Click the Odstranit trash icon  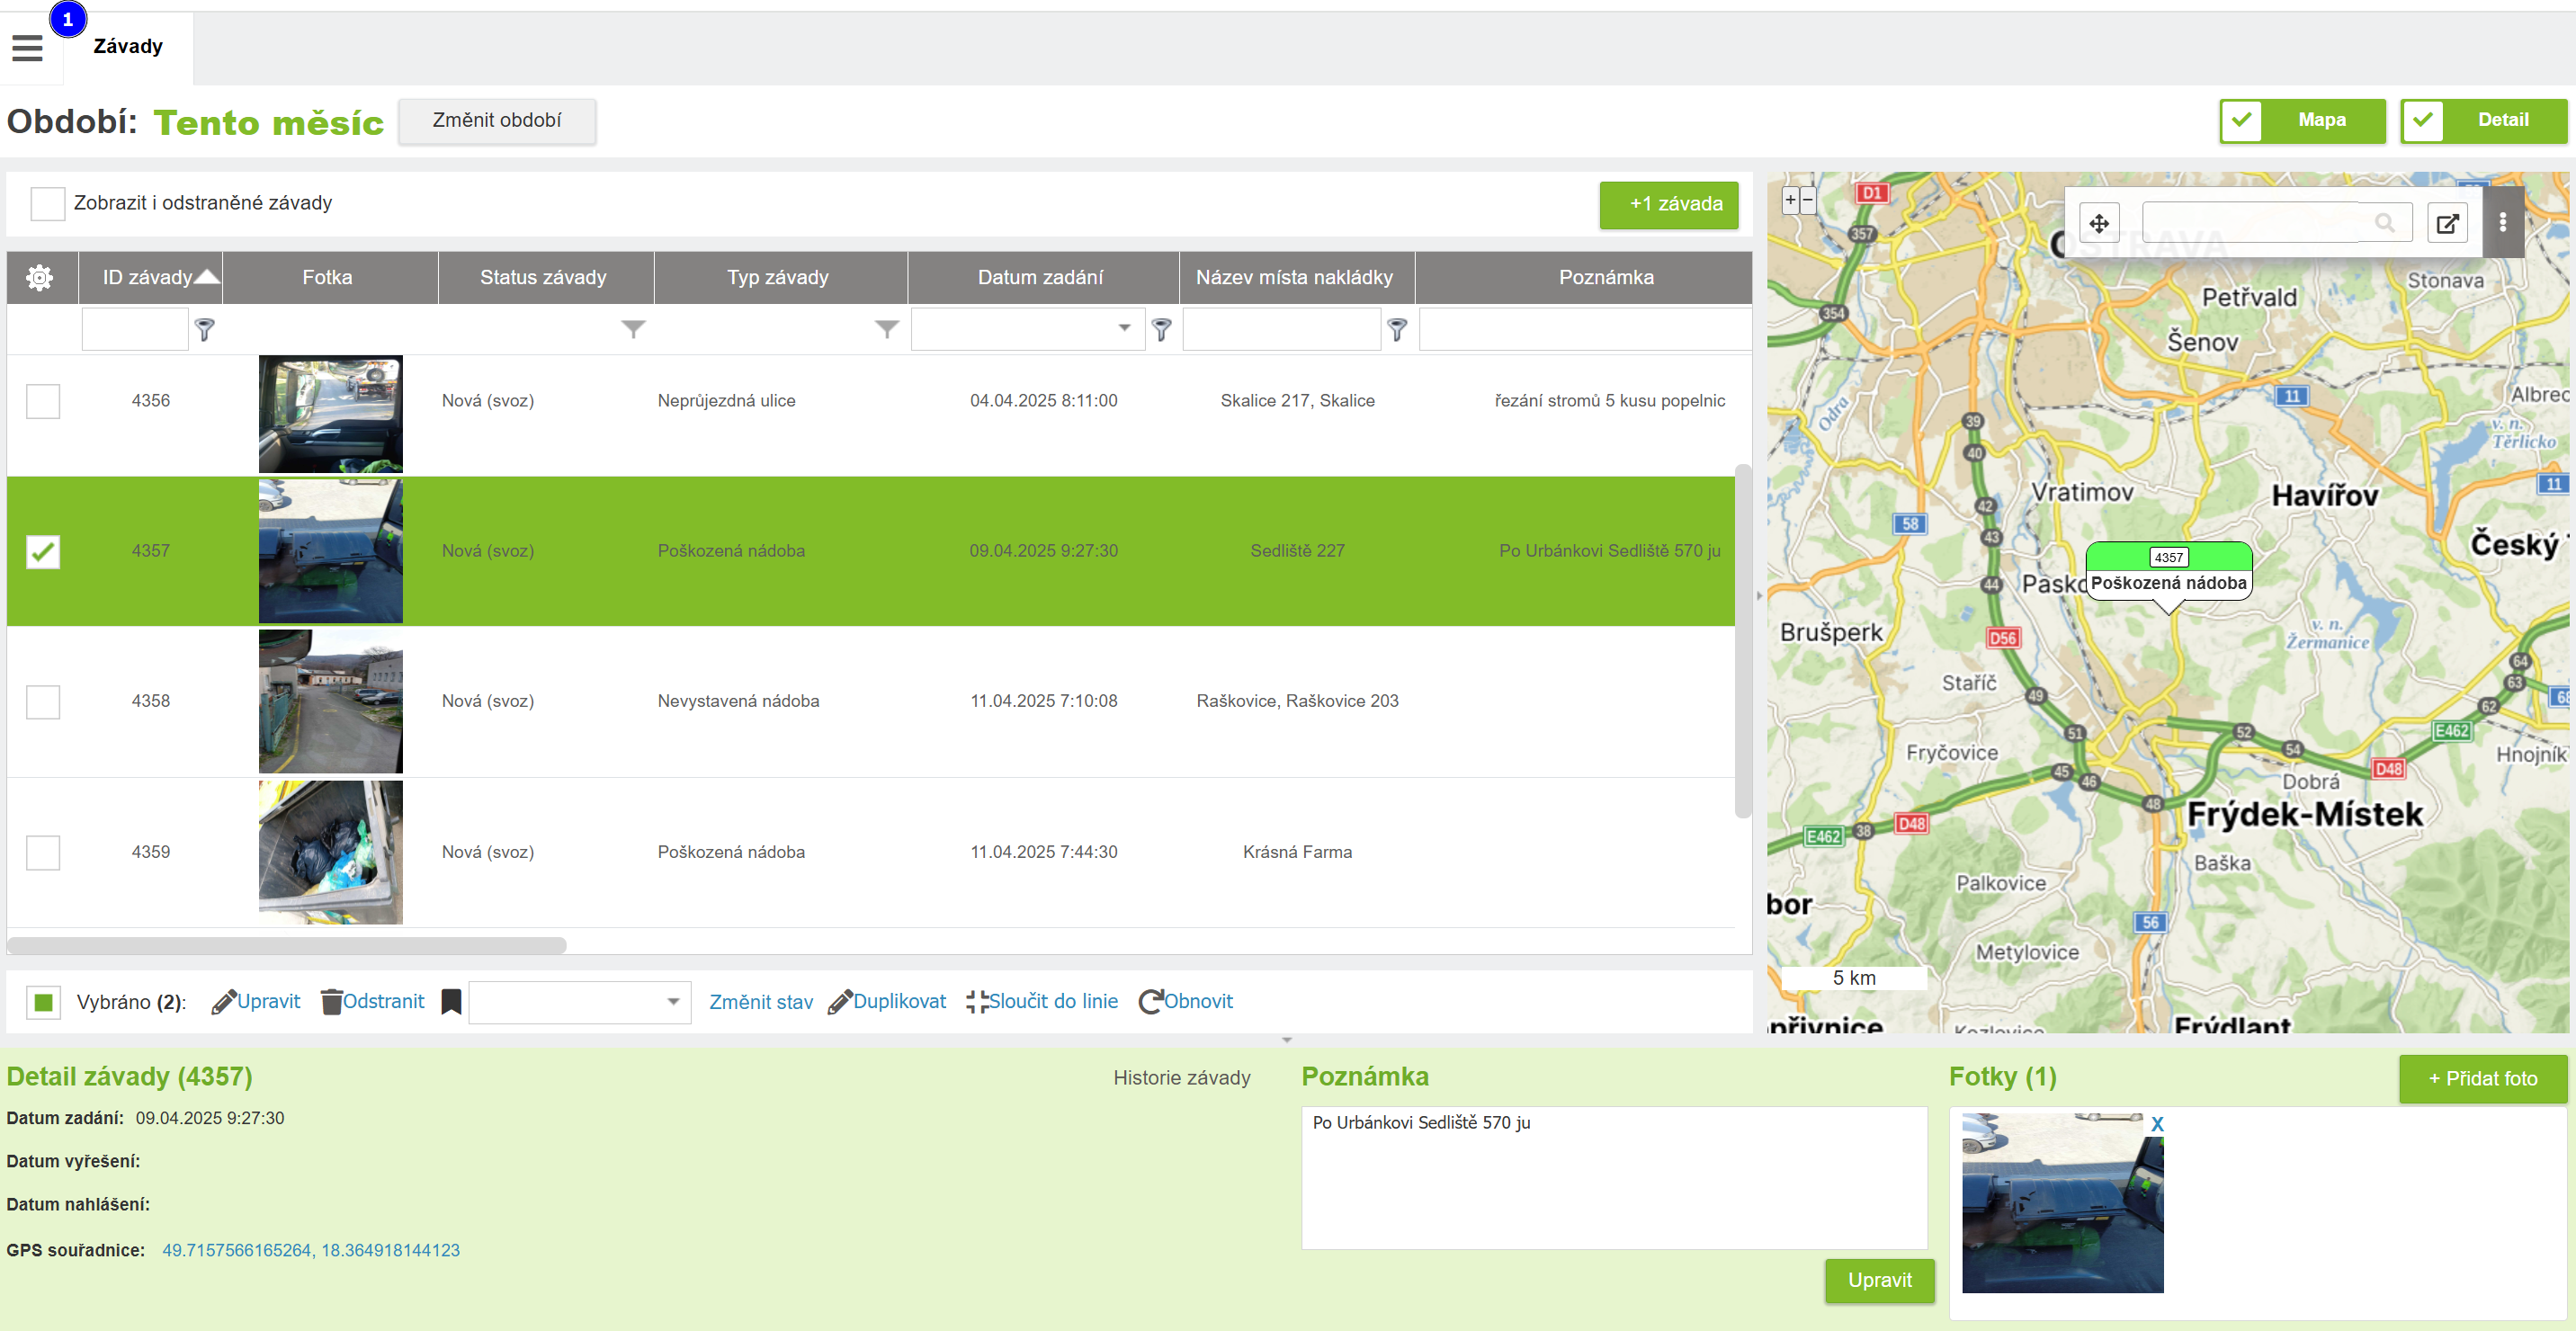click(331, 1001)
